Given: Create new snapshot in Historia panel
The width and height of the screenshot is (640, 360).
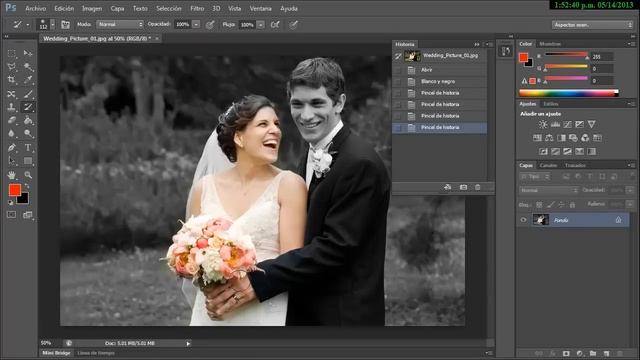Looking at the screenshot, I should click(x=463, y=187).
